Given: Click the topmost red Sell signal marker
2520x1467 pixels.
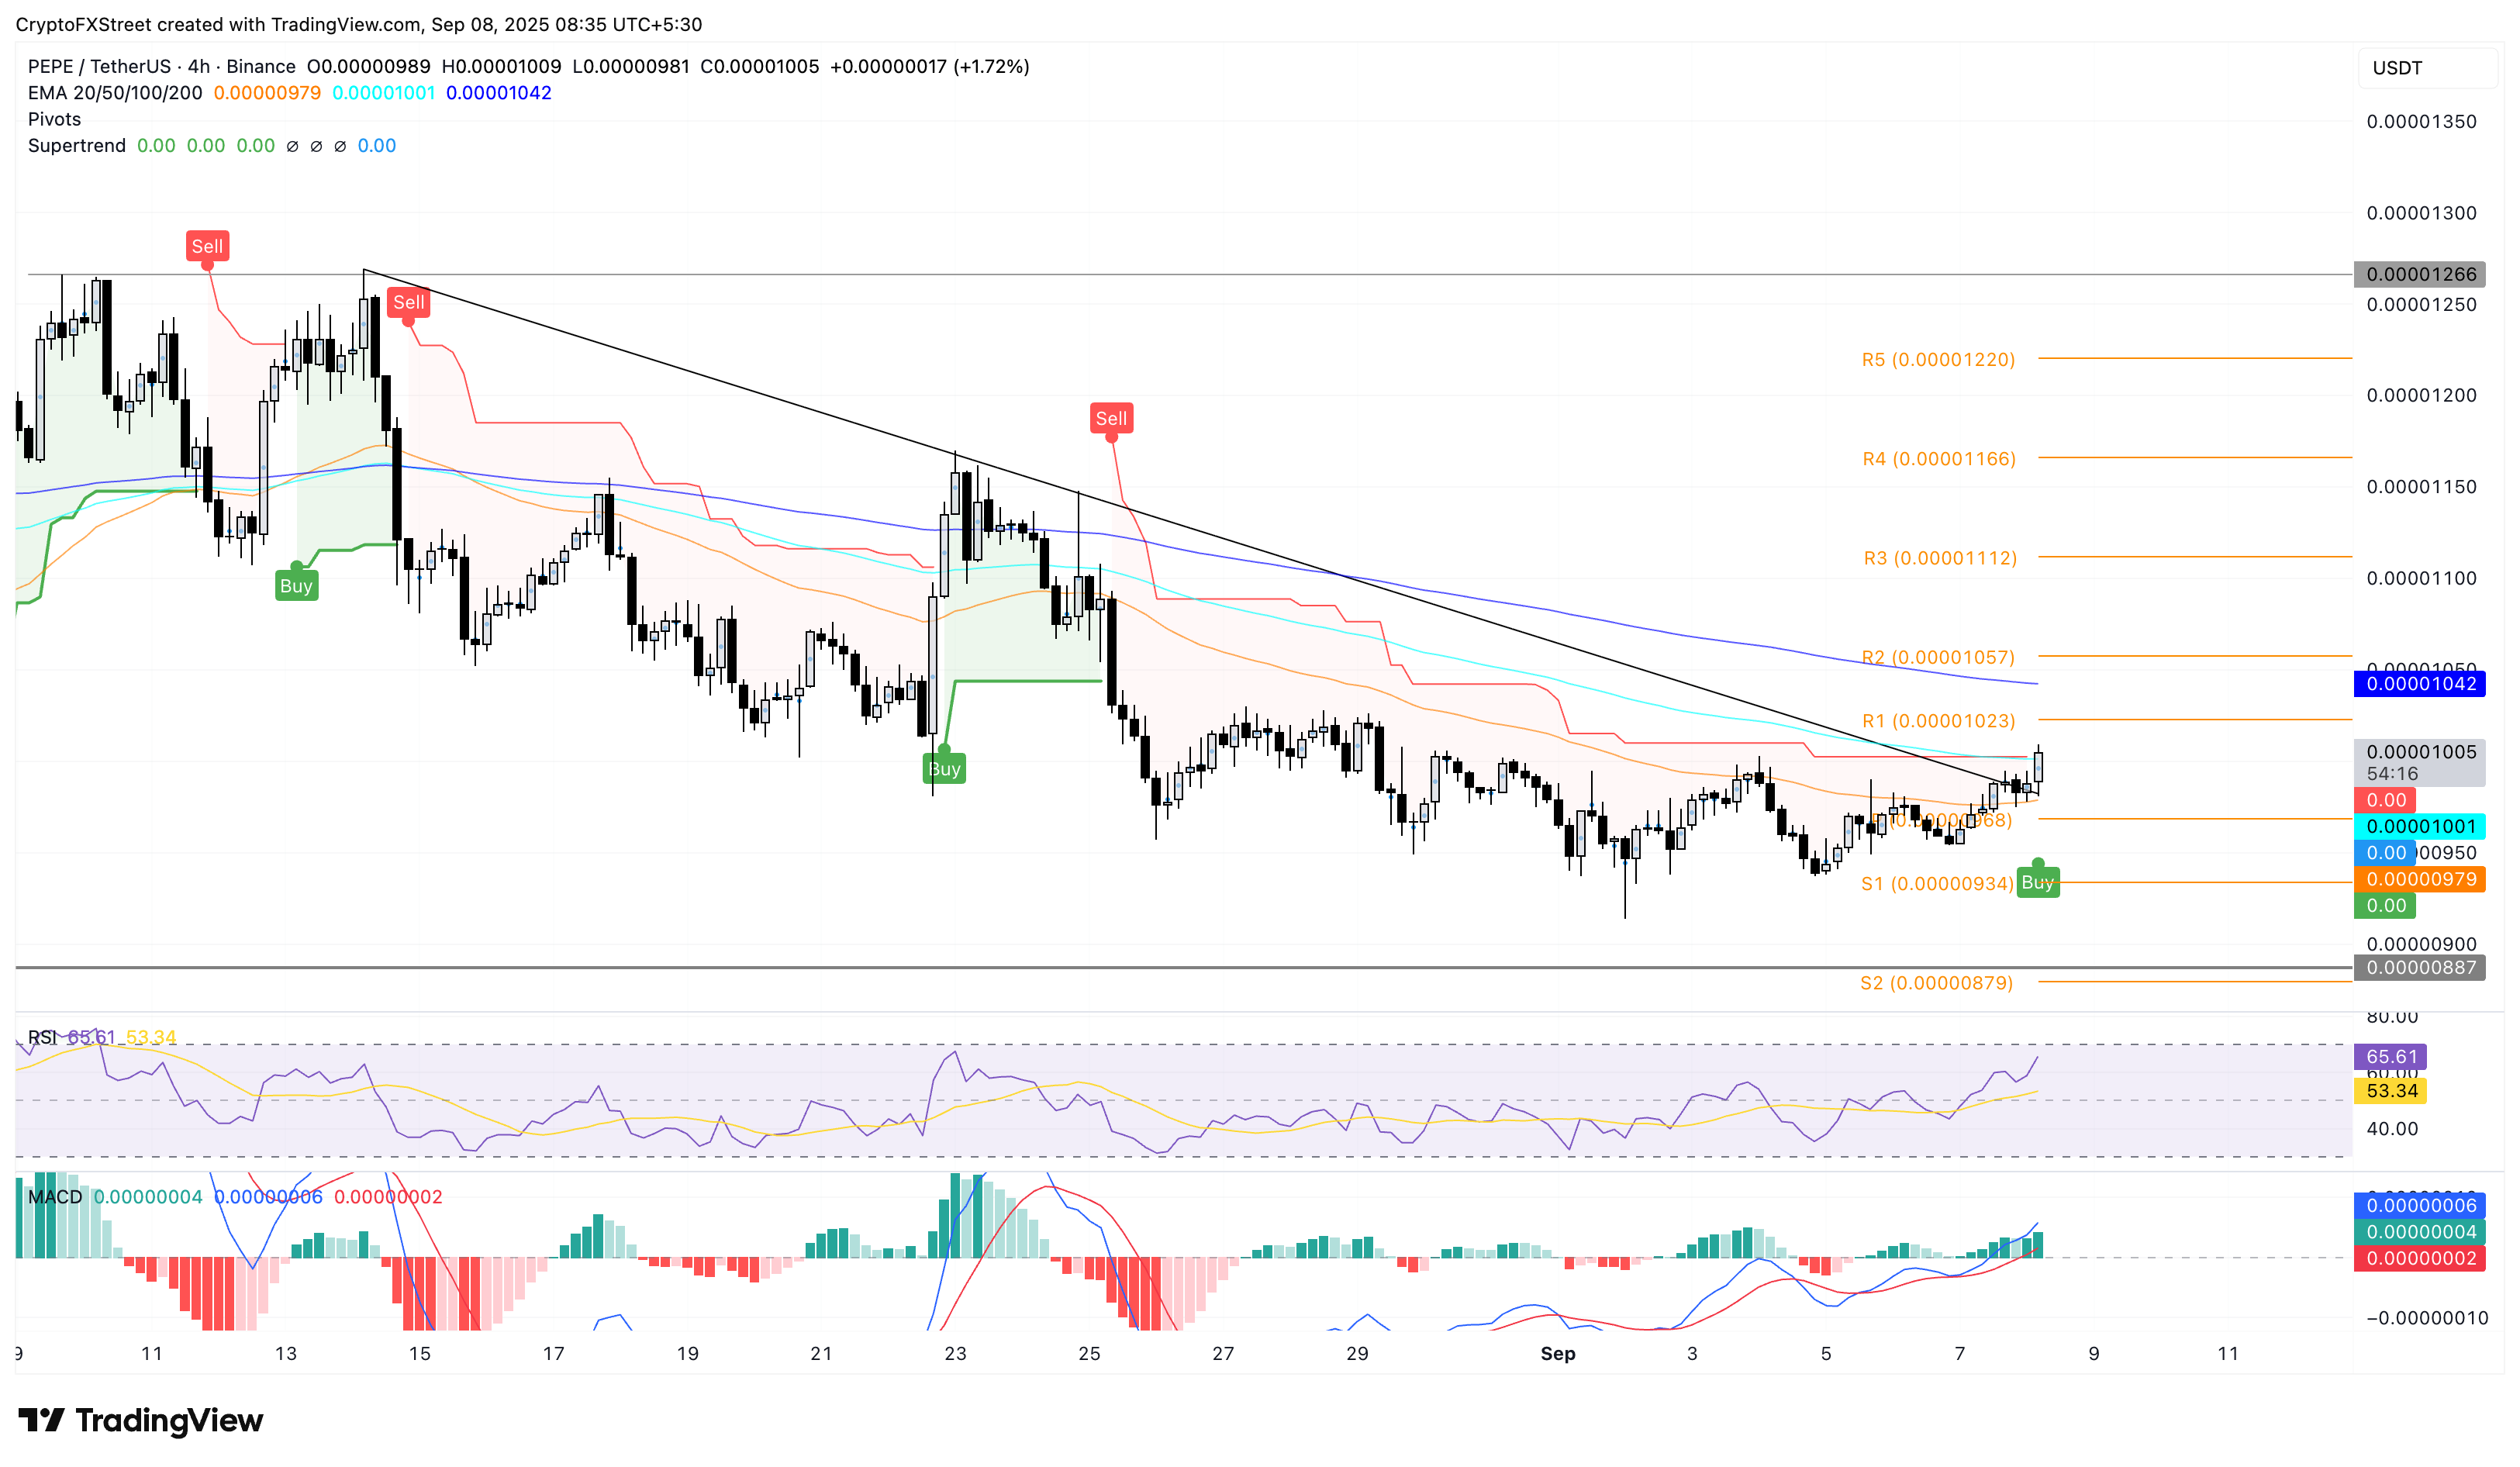Looking at the screenshot, I should coord(207,246).
